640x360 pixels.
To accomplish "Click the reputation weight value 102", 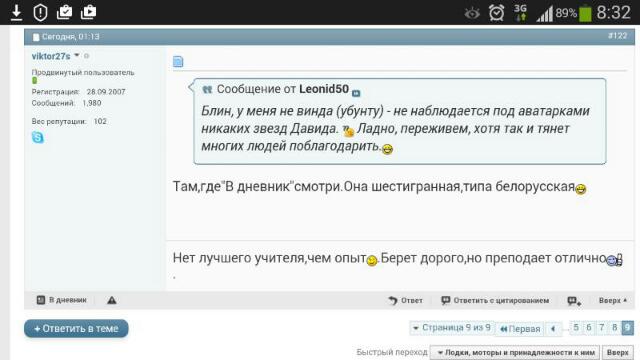I will pyautogui.click(x=100, y=121).
